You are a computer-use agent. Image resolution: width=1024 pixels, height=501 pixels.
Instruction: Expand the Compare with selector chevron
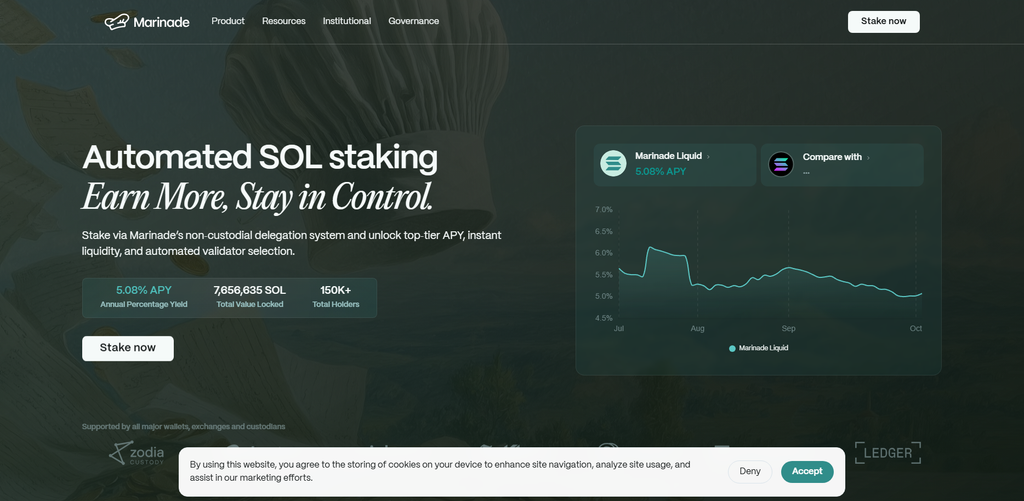pos(868,157)
